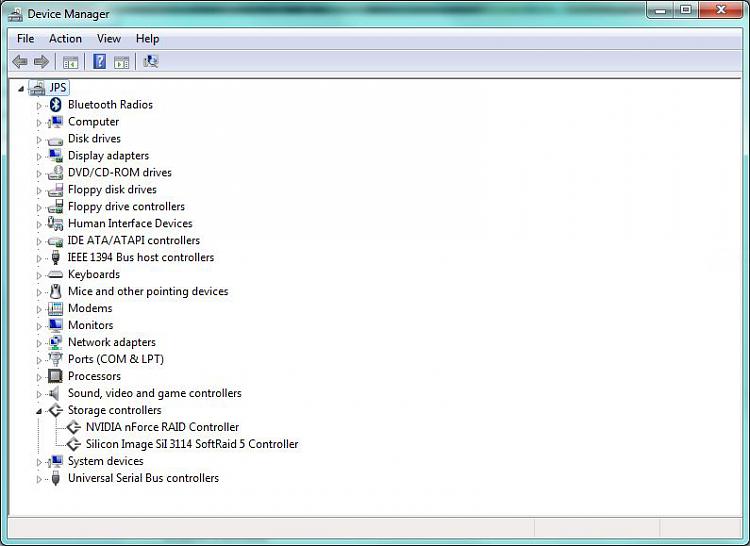The width and height of the screenshot is (750, 546).
Task: Click the Forward arrow toolbar icon
Action: [42, 62]
